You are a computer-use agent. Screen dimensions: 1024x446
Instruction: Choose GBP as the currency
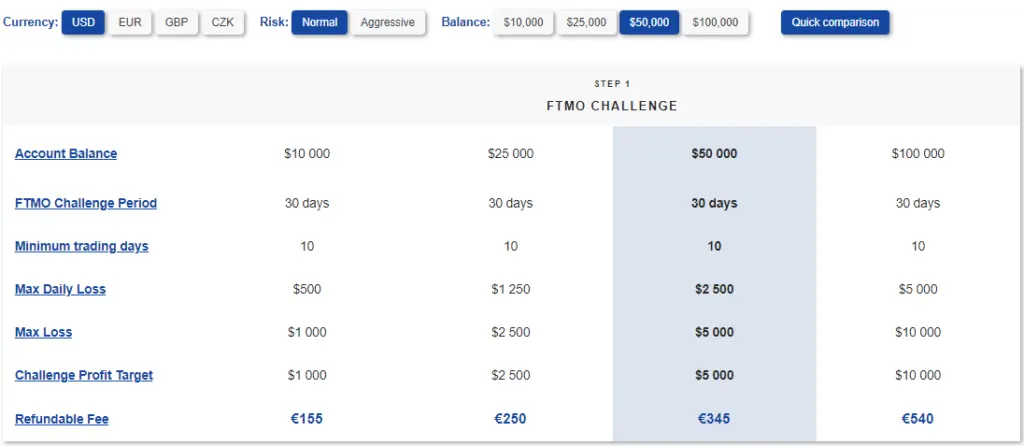(176, 22)
